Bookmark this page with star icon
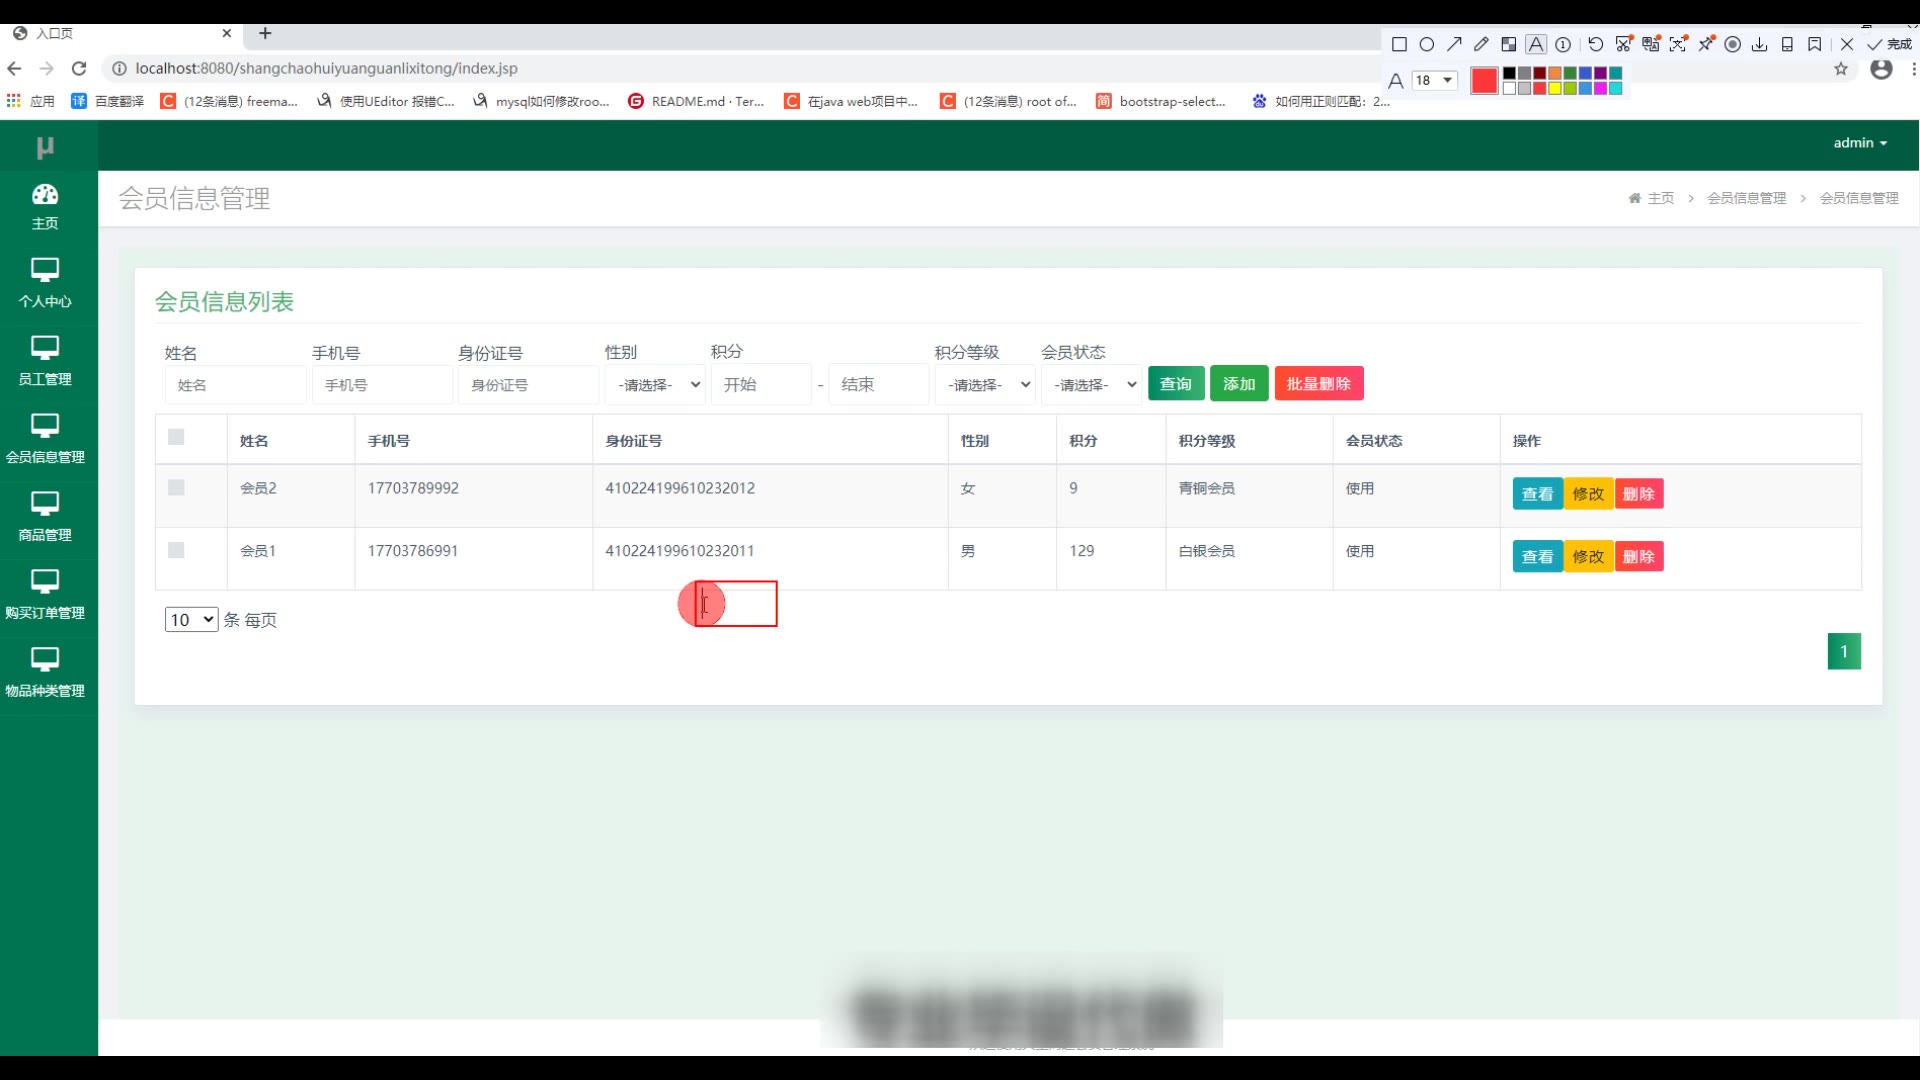Image resolution: width=1920 pixels, height=1080 pixels. (1841, 69)
